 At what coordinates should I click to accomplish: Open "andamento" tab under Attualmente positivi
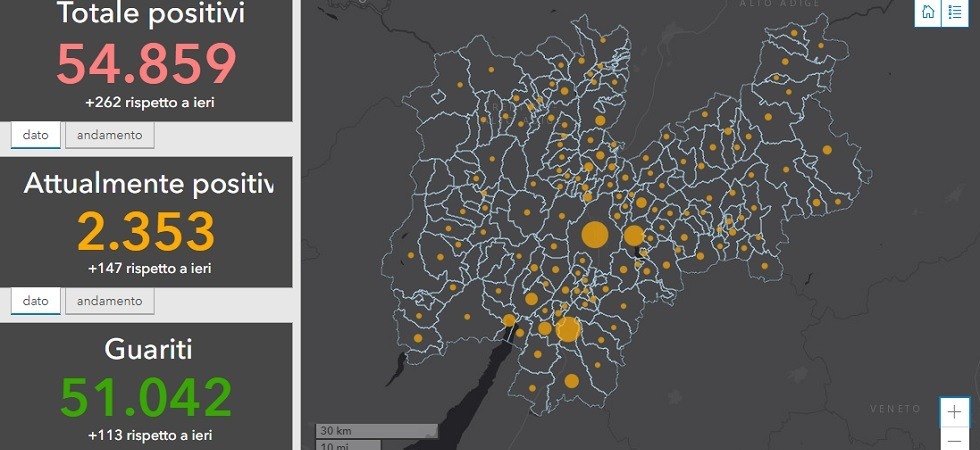(110, 300)
